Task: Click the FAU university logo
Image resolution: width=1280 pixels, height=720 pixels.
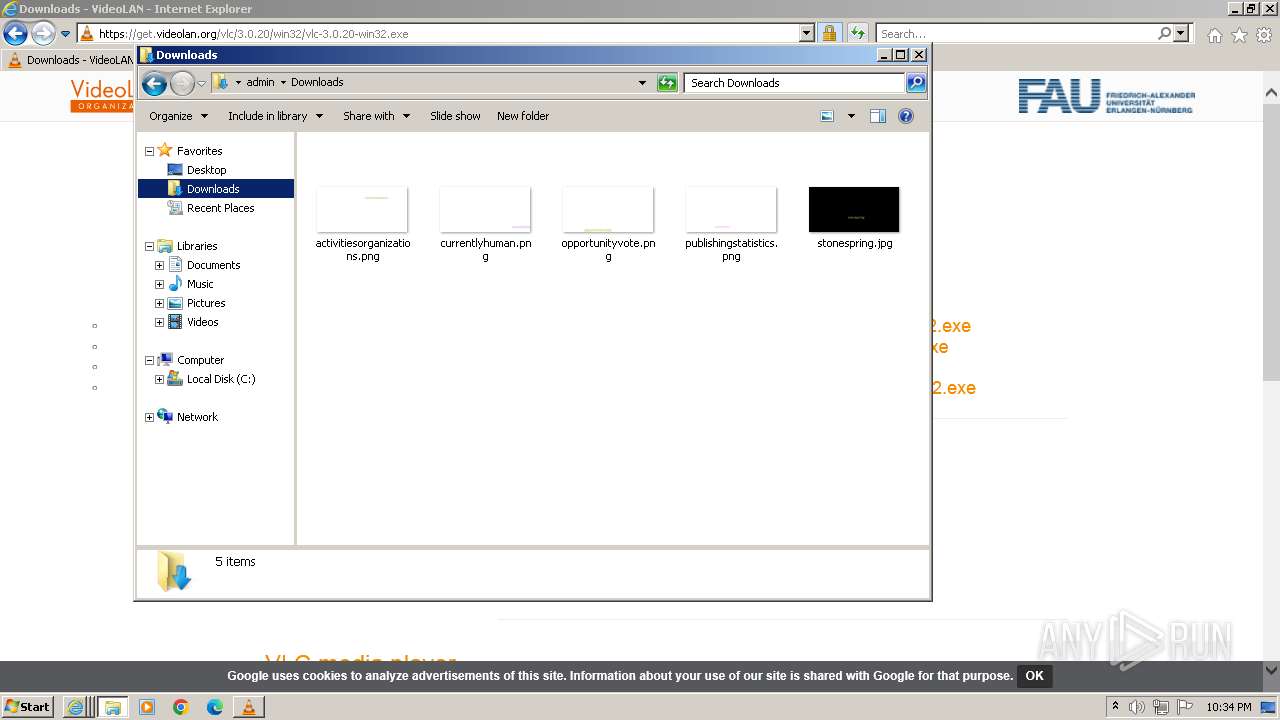Action: (1106, 96)
